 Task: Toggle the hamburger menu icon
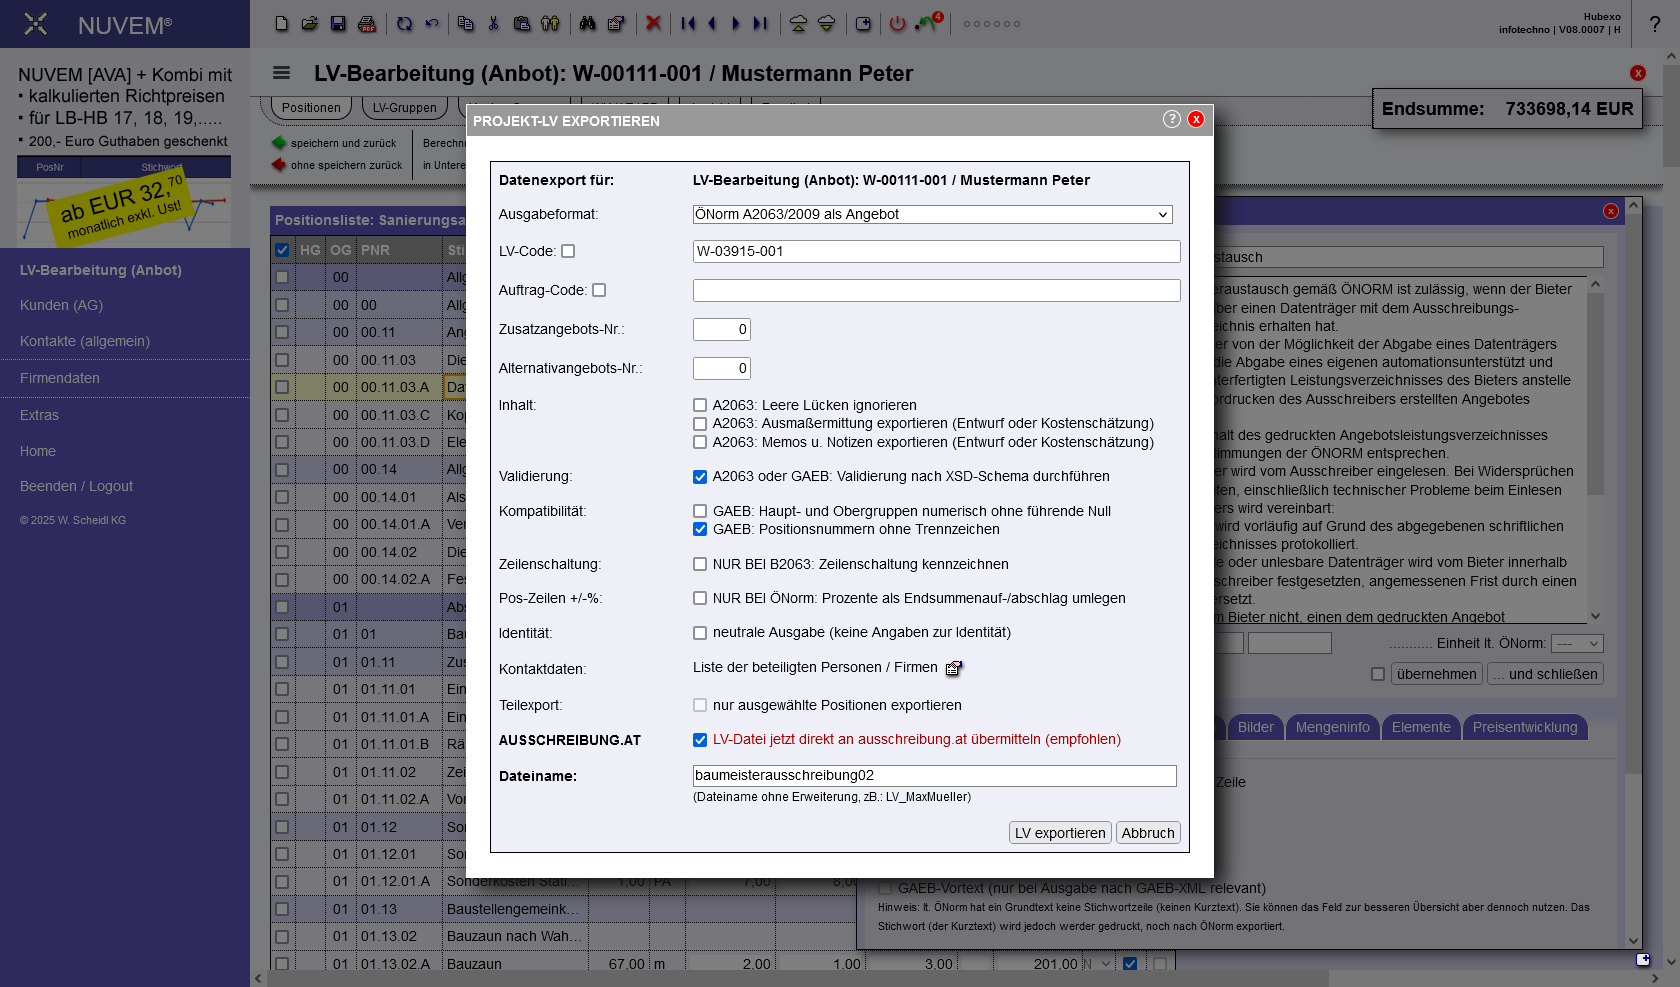(x=282, y=73)
